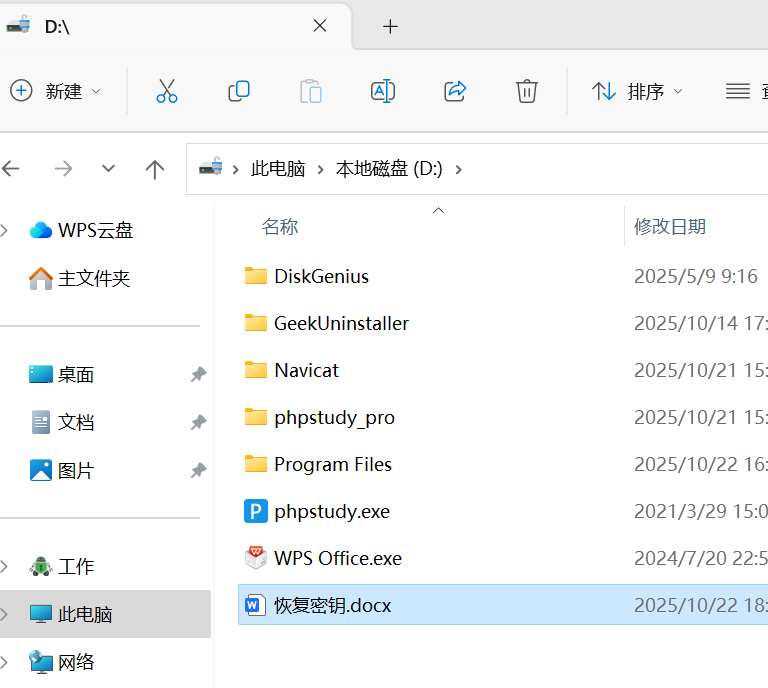Viewport: 768px width, 688px height.
Task: Click the Cut scissors icon
Action: pos(167,92)
